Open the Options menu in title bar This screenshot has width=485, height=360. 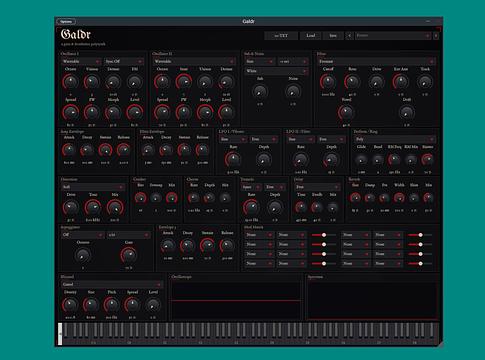point(66,21)
